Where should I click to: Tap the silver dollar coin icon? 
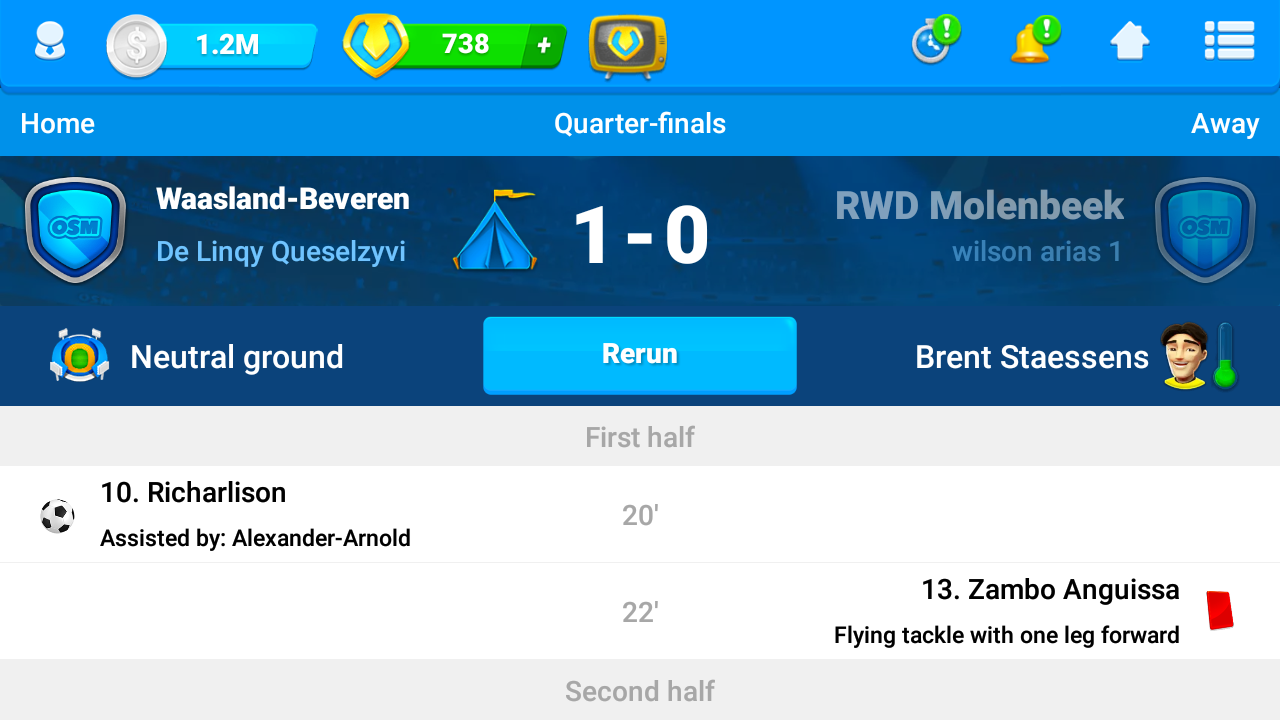click(x=136, y=46)
